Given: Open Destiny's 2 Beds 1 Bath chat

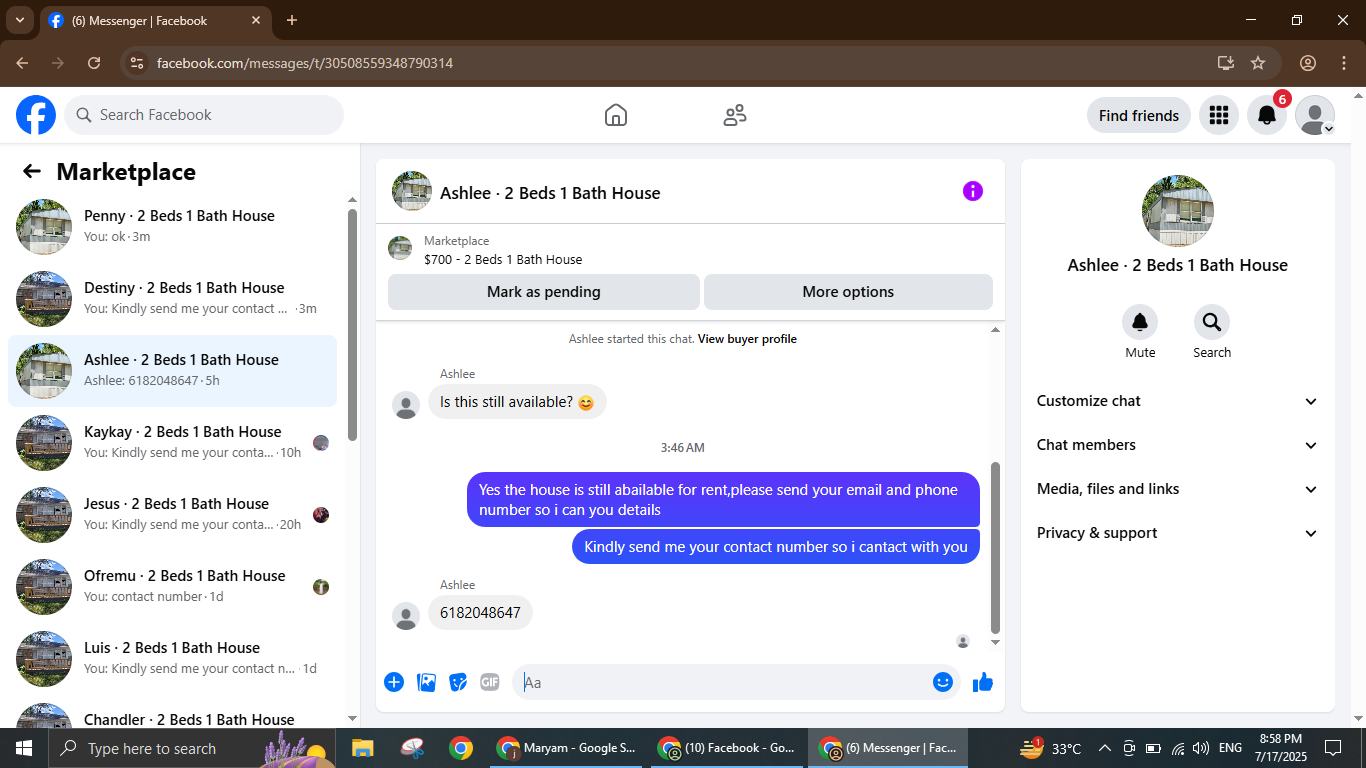Looking at the screenshot, I should (x=173, y=297).
